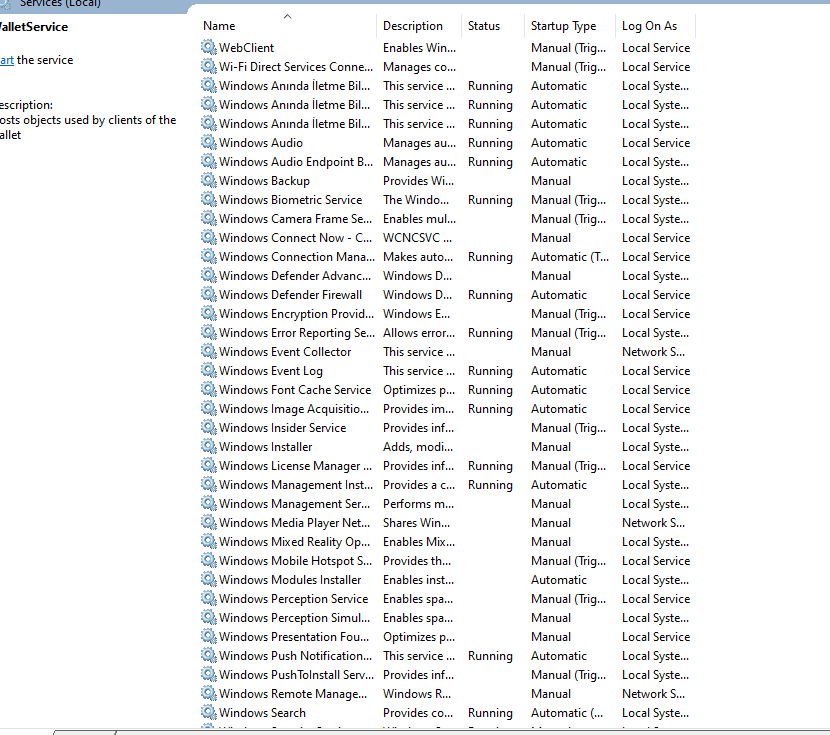Screen dimensions: 830x735
Task: Click the Windows Camera Frame Se... icon
Action: click(209, 219)
